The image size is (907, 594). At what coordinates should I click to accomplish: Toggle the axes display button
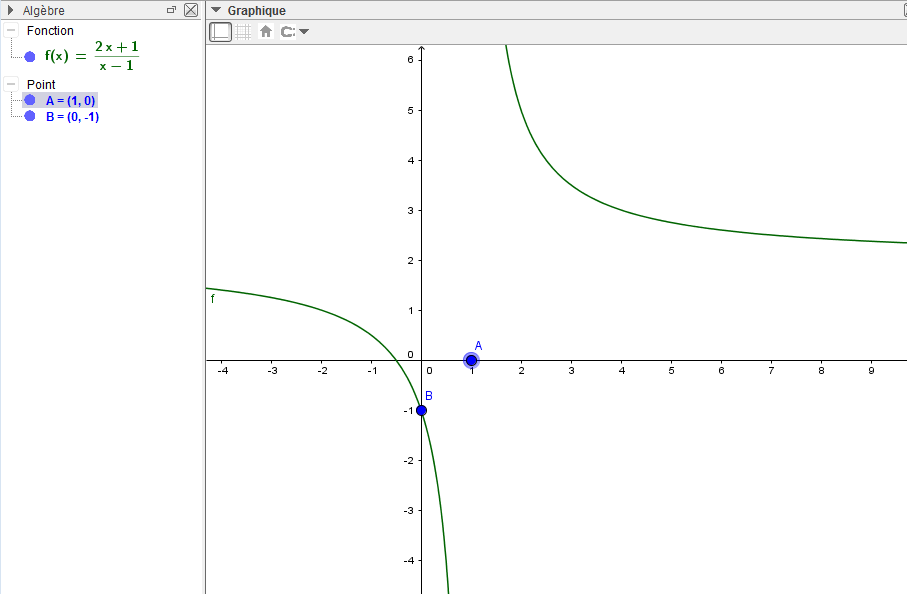tap(220, 31)
